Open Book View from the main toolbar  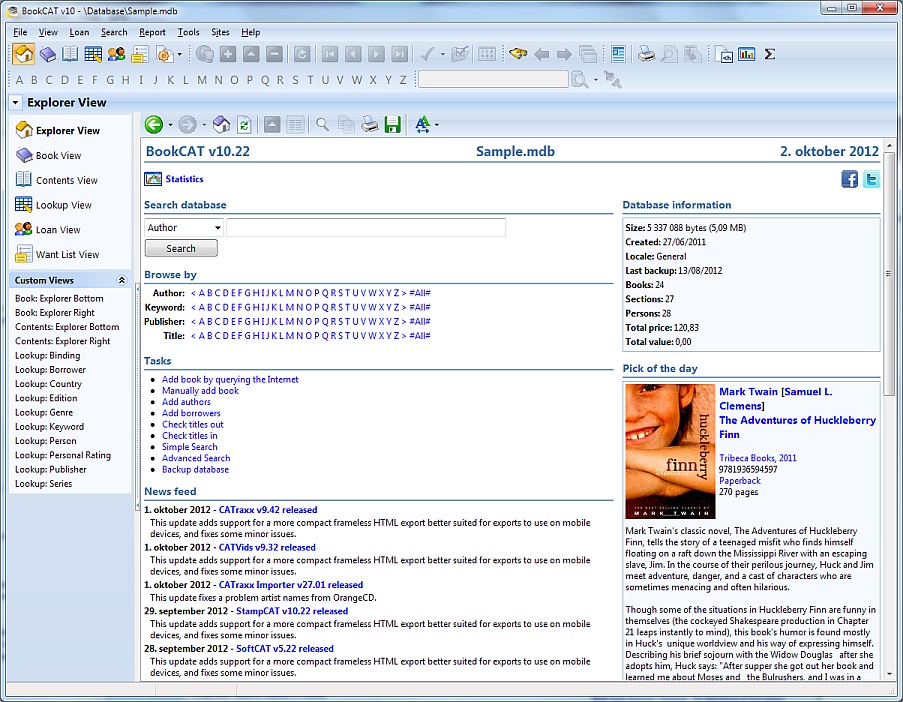point(48,54)
